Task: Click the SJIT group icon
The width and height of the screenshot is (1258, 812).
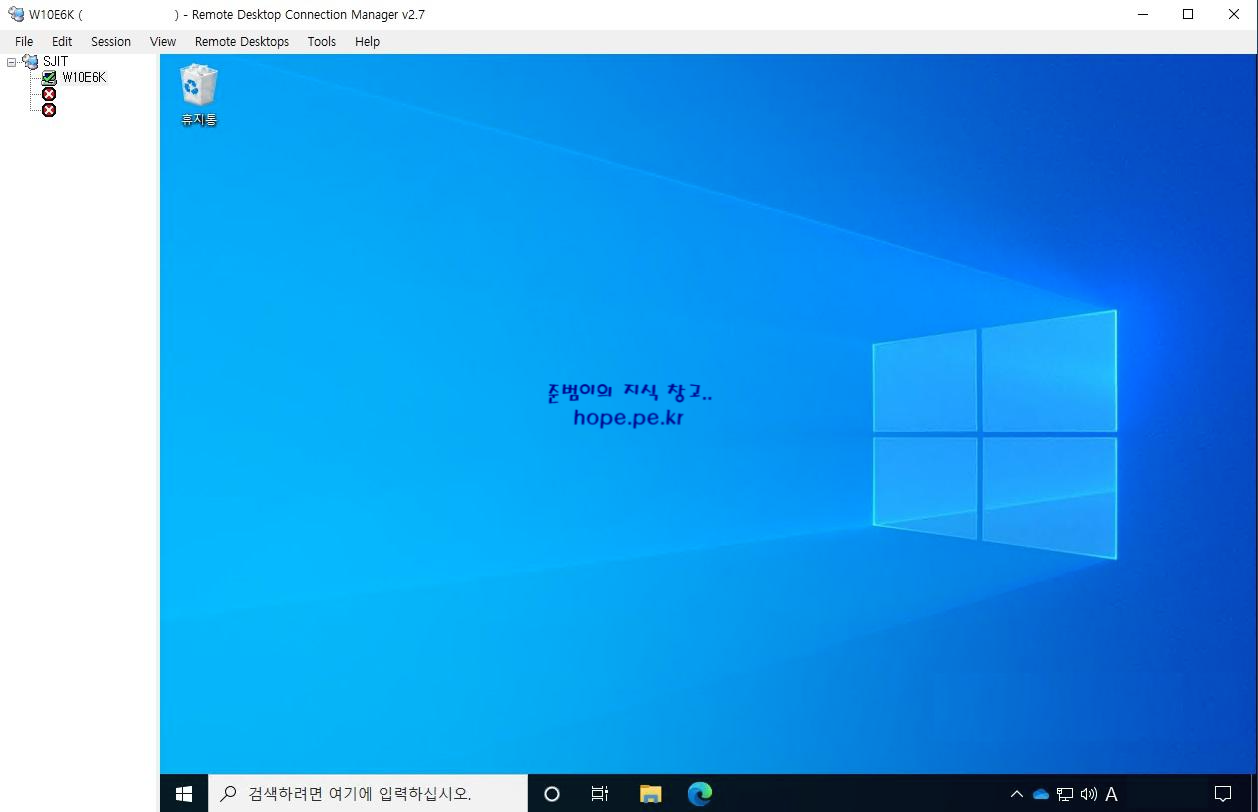Action: pos(30,62)
